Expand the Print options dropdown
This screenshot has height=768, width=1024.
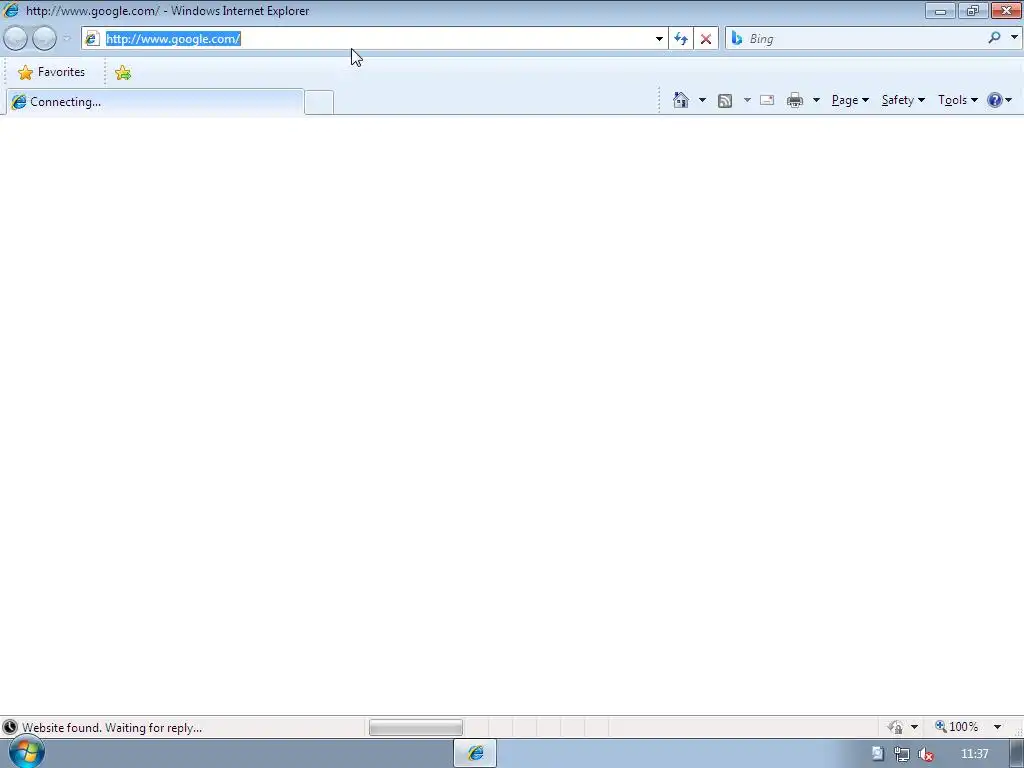(x=816, y=100)
